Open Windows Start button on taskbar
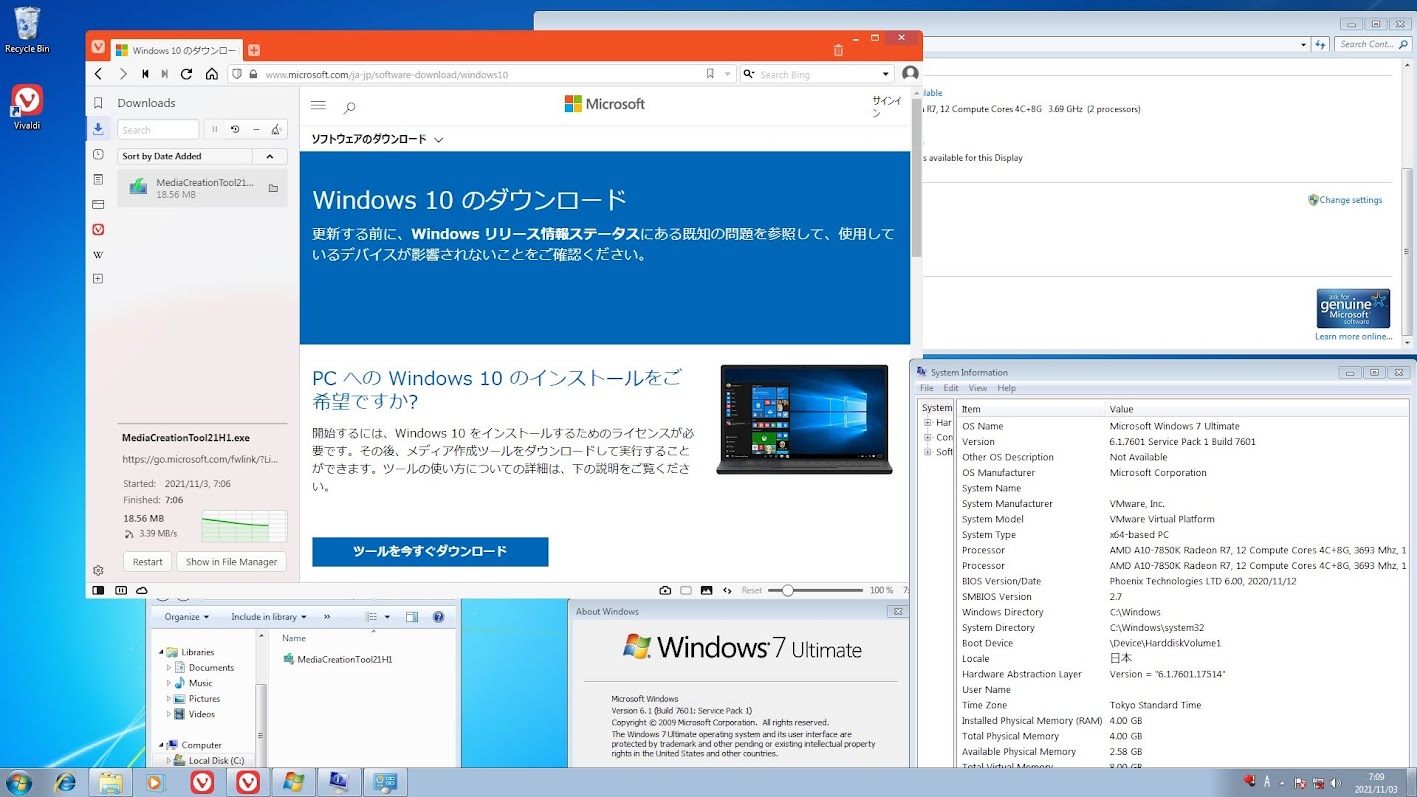This screenshot has height=797, width=1417. click(19, 782)
